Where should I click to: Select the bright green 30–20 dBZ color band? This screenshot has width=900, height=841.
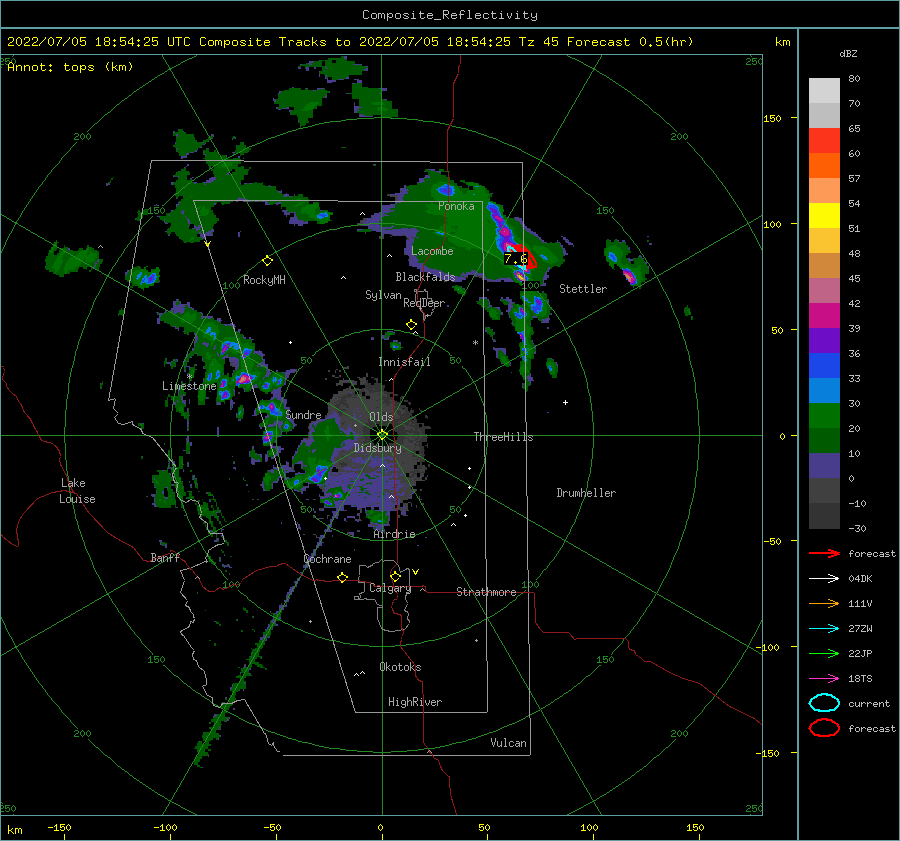point(824,416)
